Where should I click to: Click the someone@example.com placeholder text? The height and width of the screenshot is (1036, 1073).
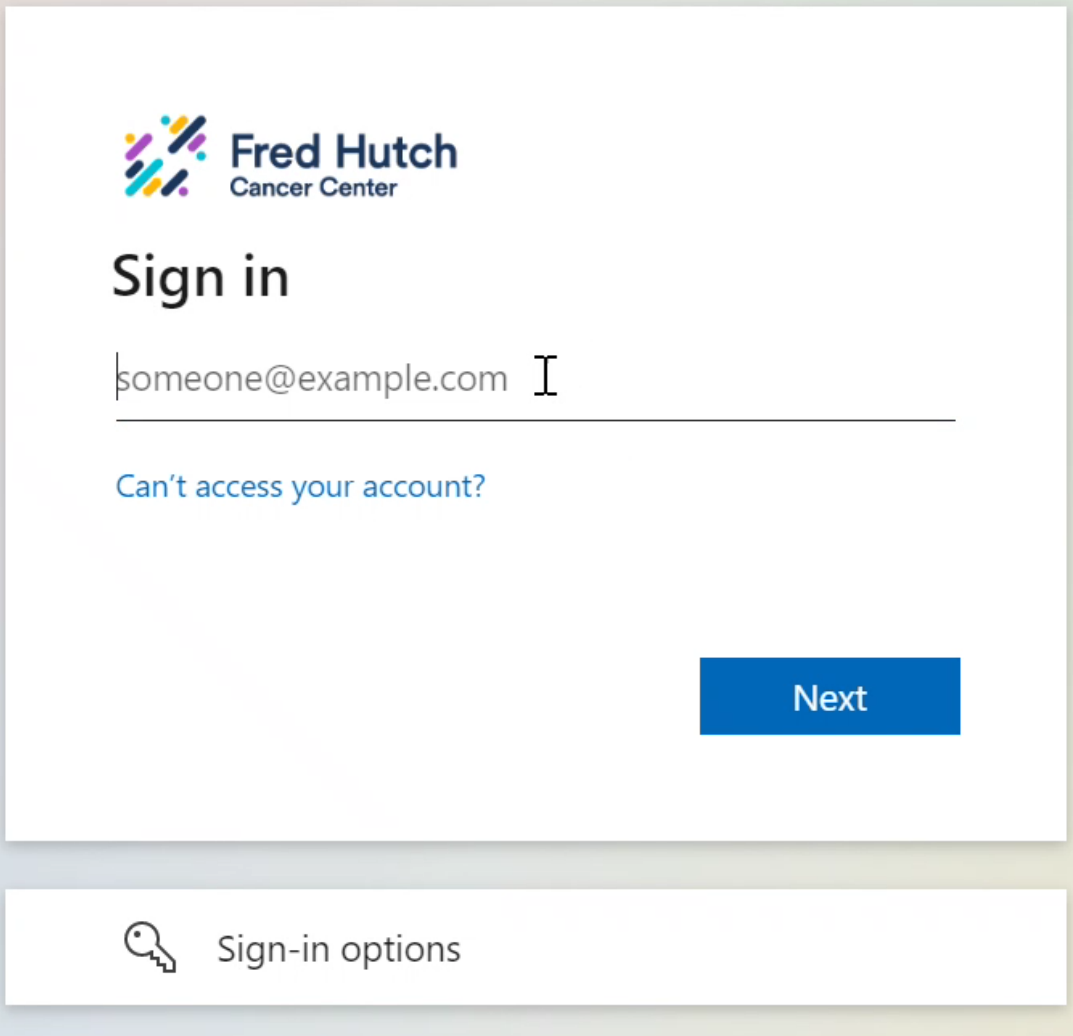(x=312, y=380)
